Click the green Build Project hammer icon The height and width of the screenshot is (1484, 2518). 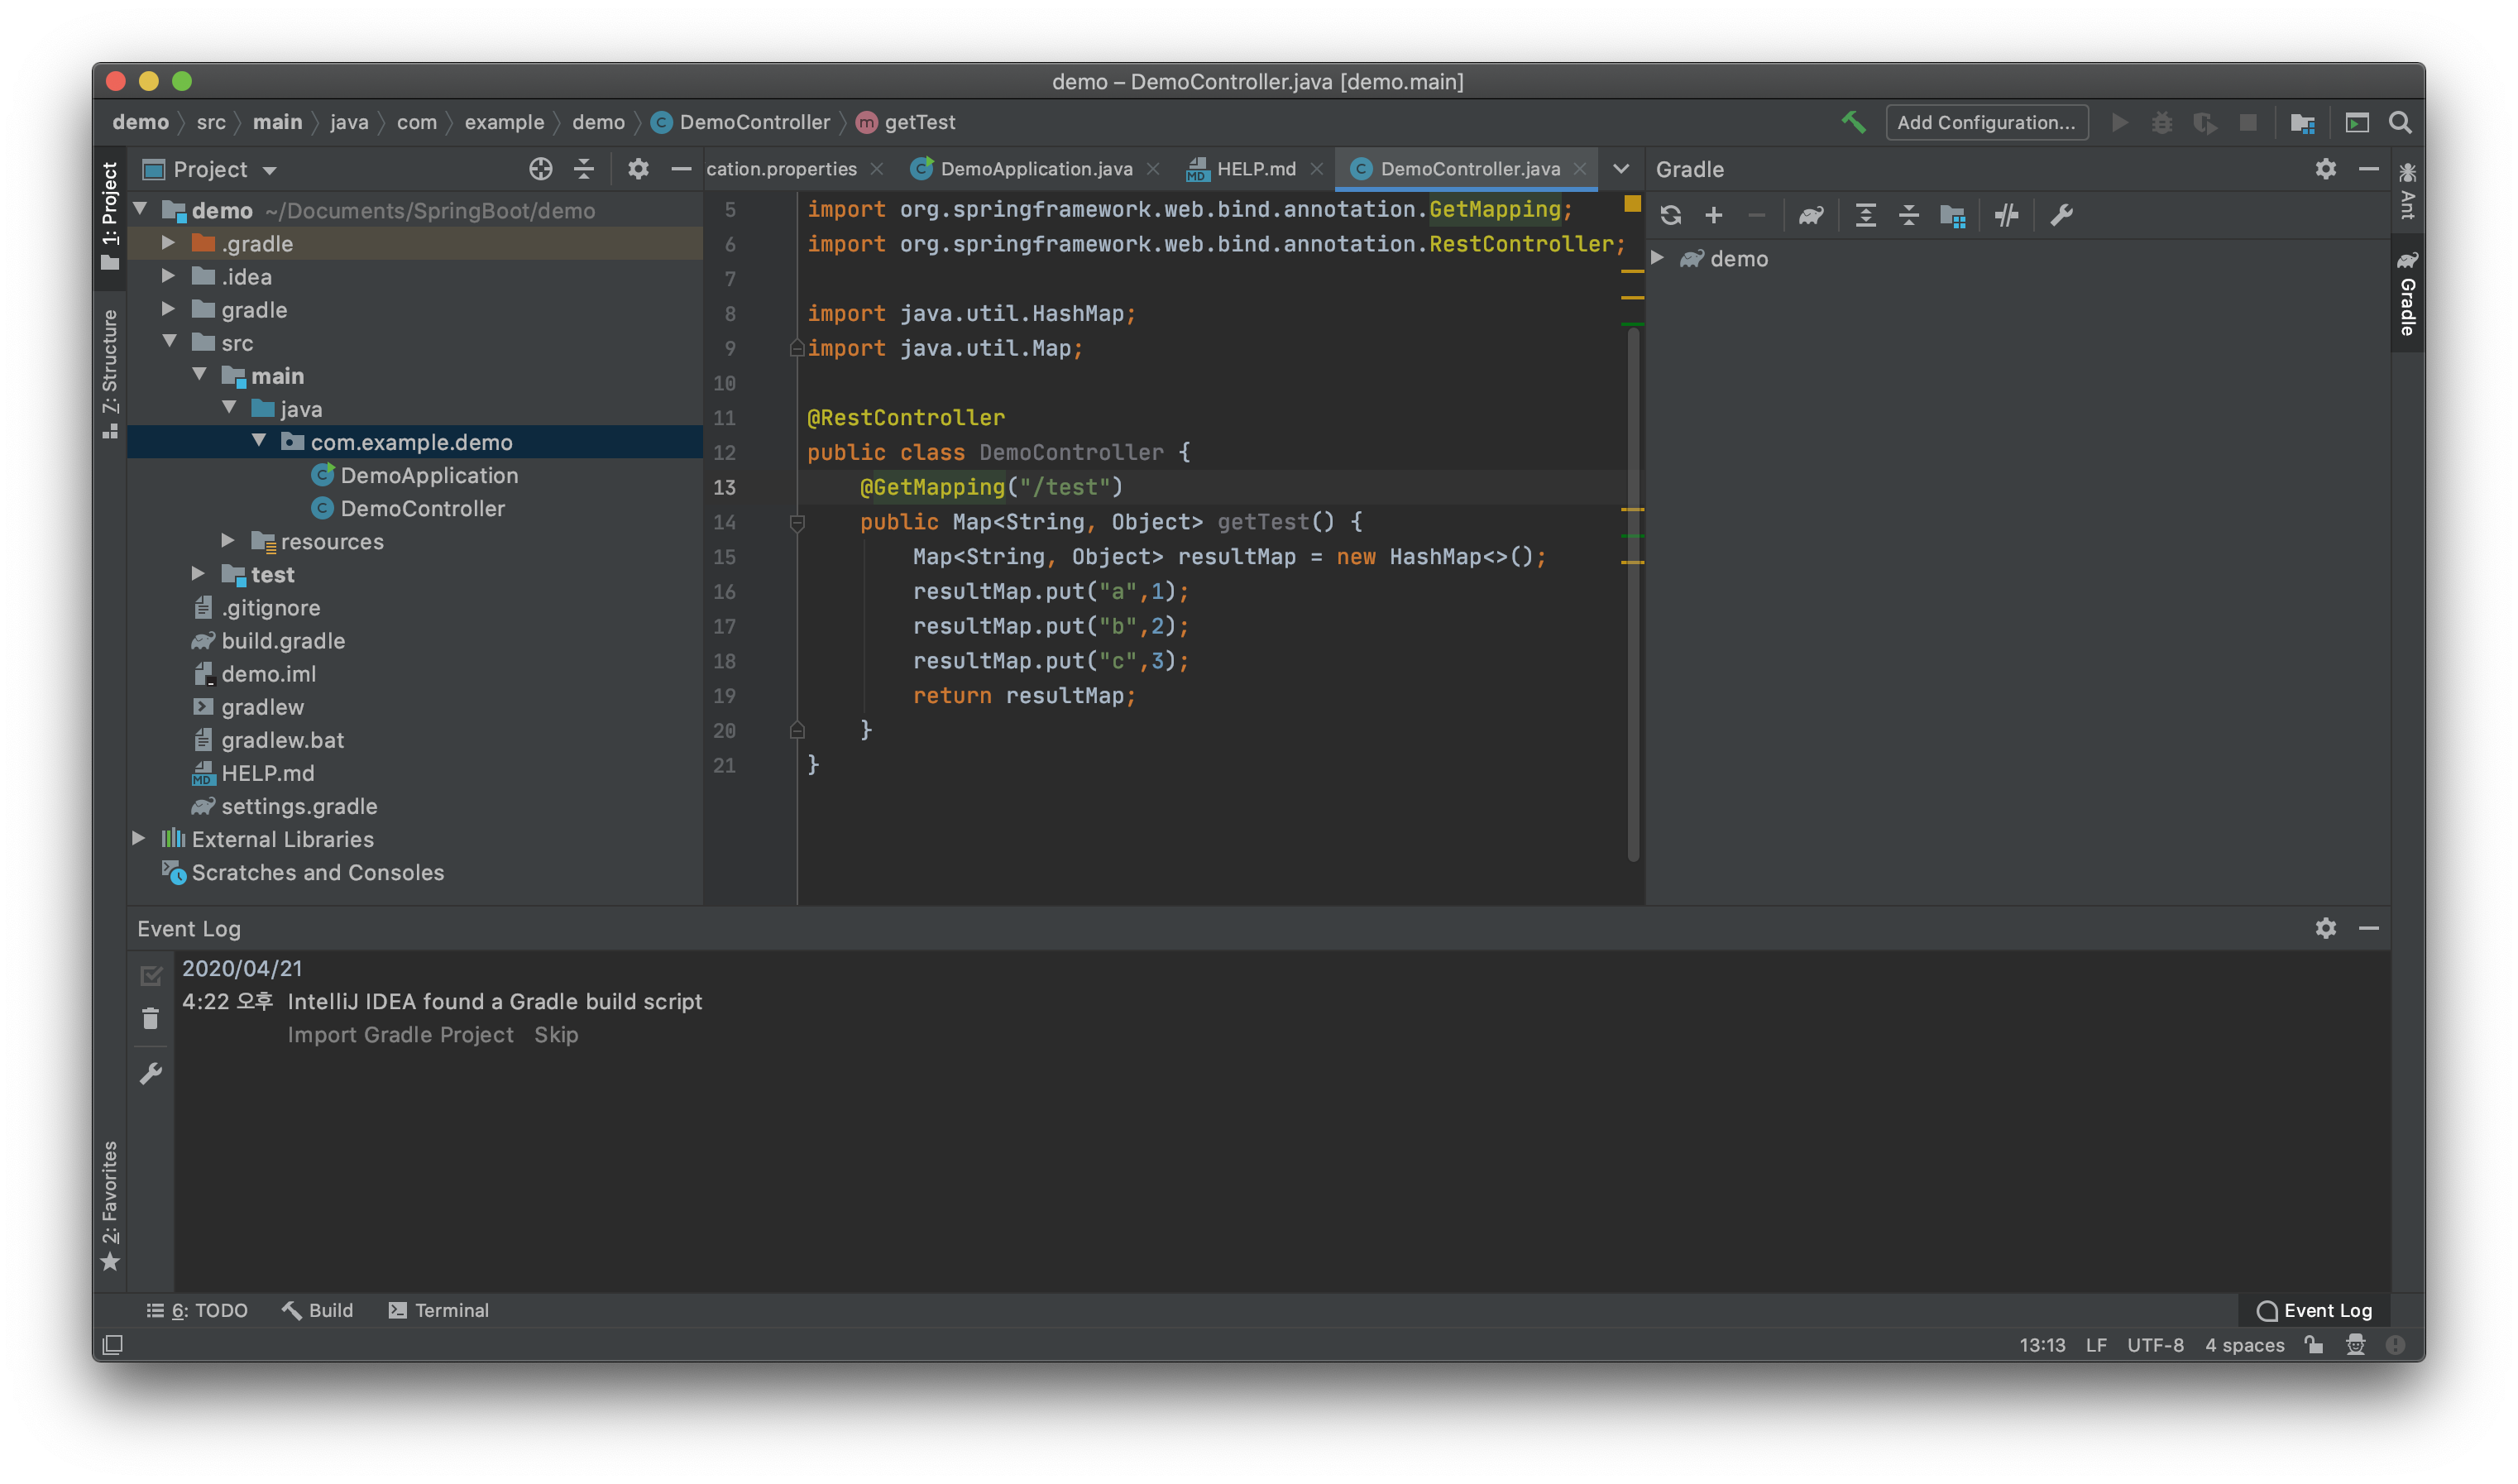click(x=1853, y=122)
